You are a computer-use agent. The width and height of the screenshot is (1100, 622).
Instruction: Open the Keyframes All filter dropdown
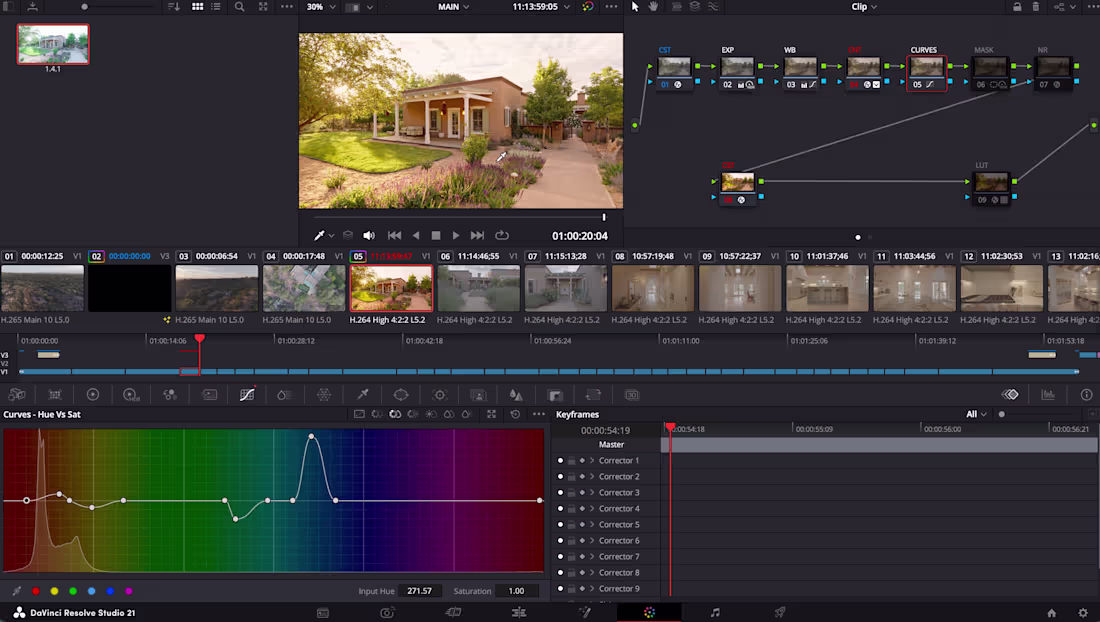976,414
